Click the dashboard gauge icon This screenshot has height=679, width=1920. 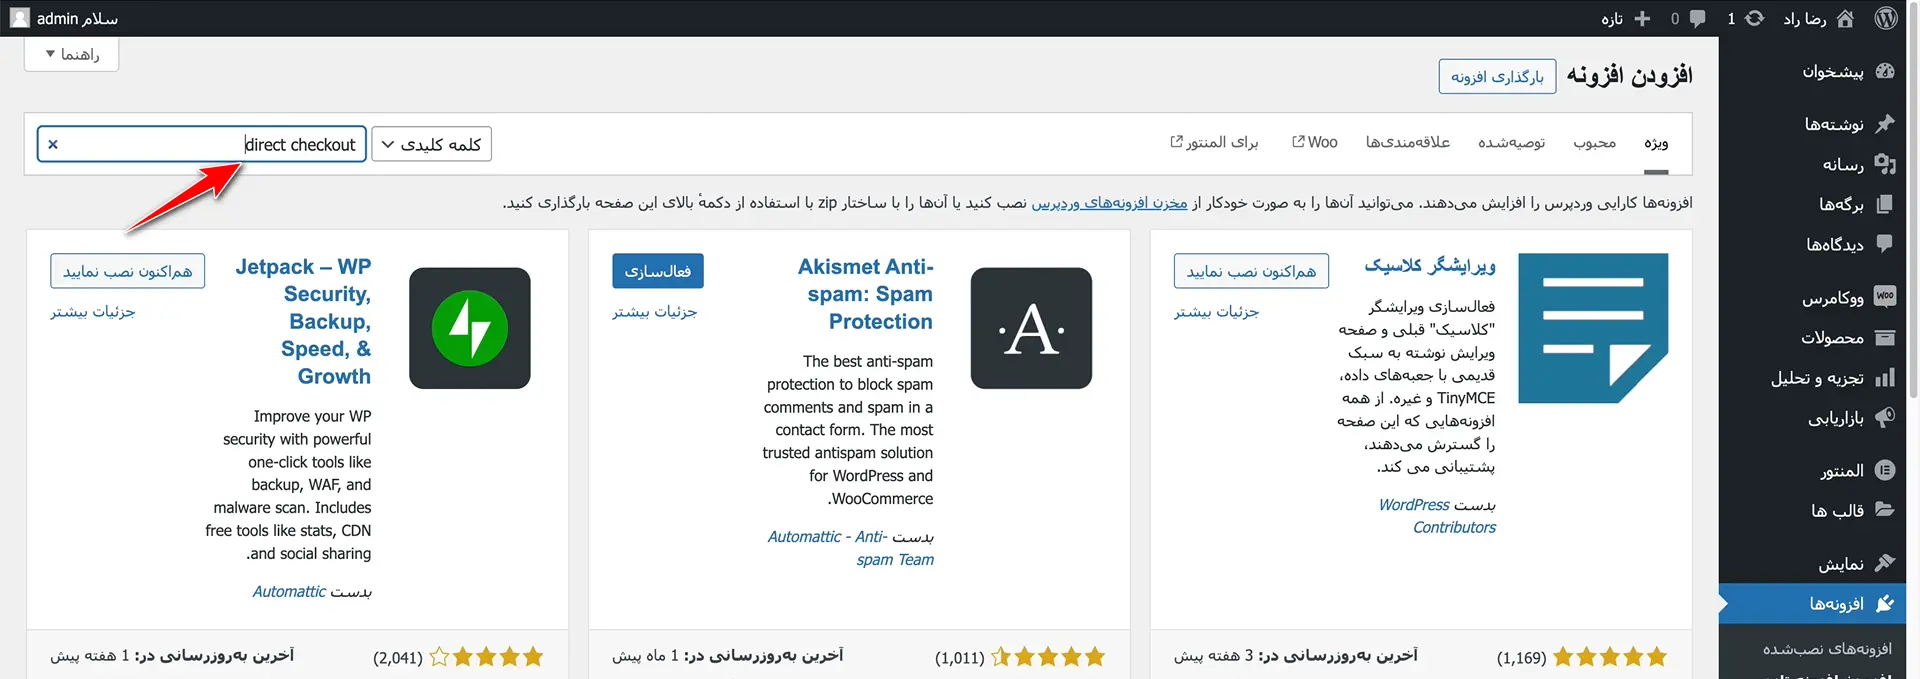click(x=1885, y=71)
